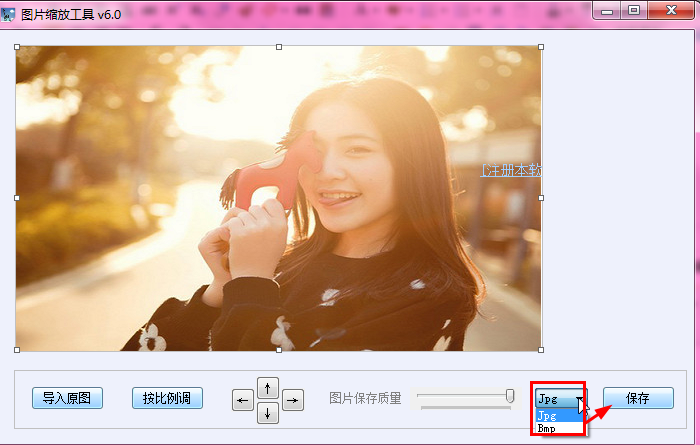Click the down arrow move button
The image size is (700, 445).
(268, 413)
